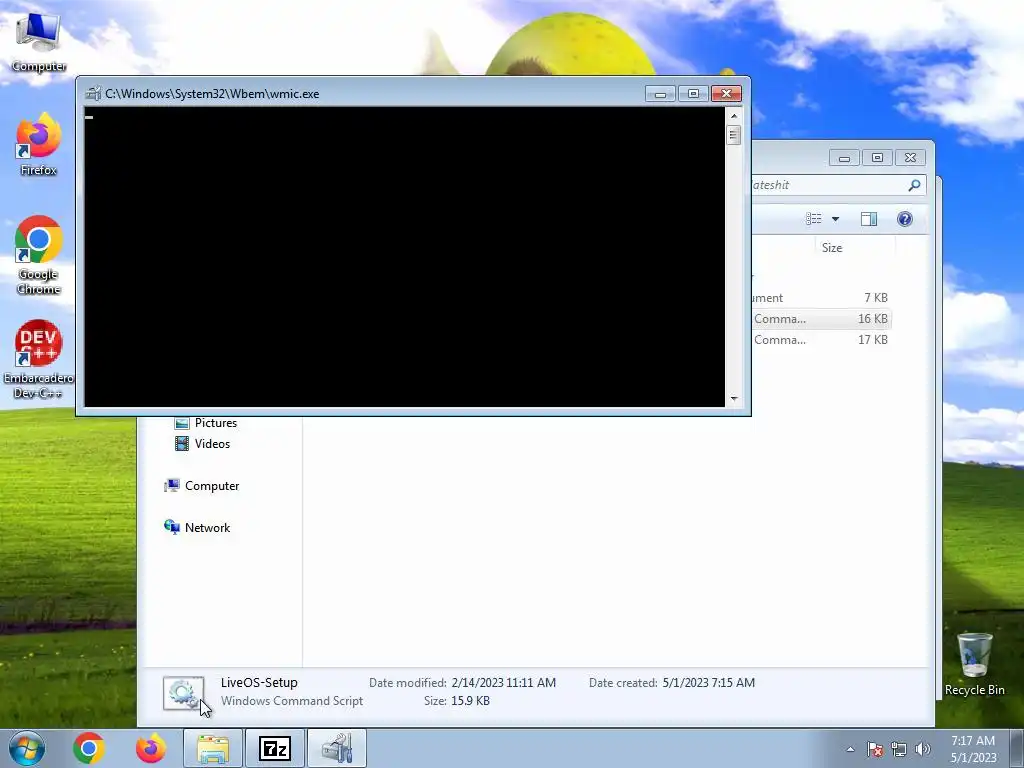Open Pictures in the Explorer sidebar
This screenshot has width=1024, height=768.
206,423
